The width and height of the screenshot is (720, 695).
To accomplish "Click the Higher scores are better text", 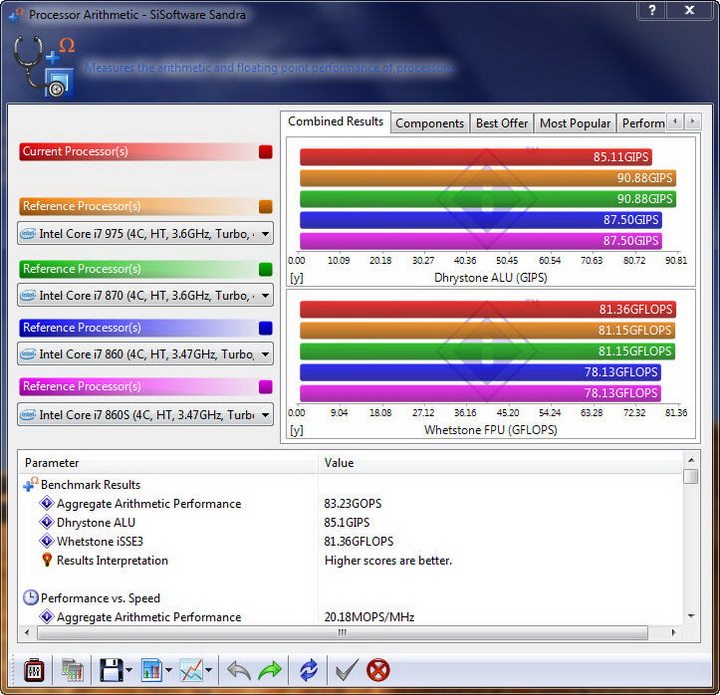I will click(x=388, y=560).
